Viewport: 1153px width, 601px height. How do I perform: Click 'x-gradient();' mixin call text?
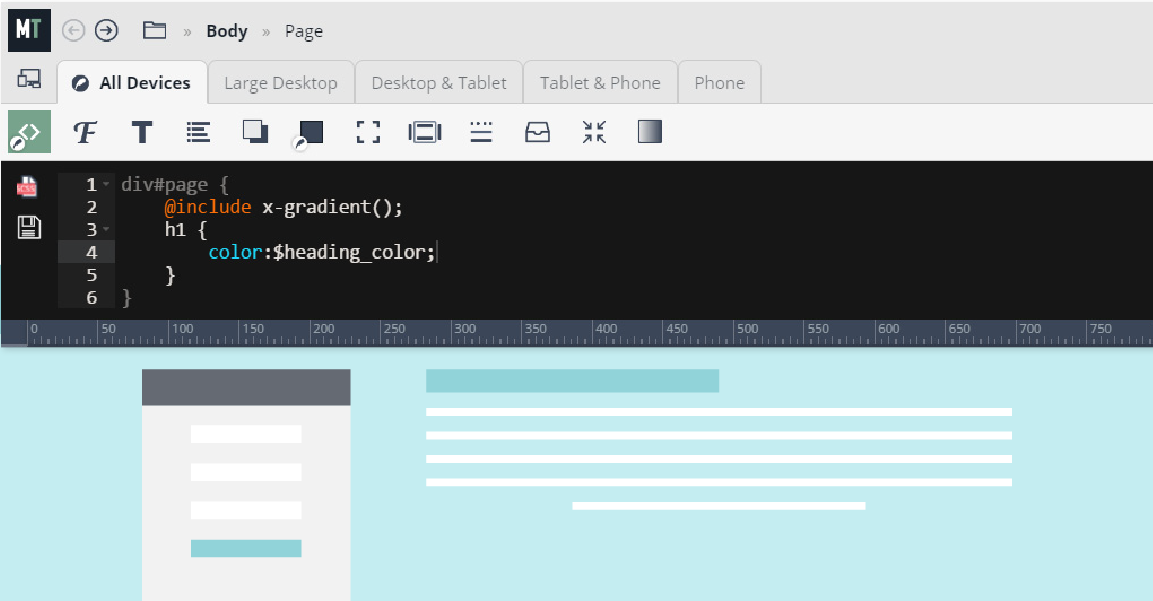click(x=332, y=207)
